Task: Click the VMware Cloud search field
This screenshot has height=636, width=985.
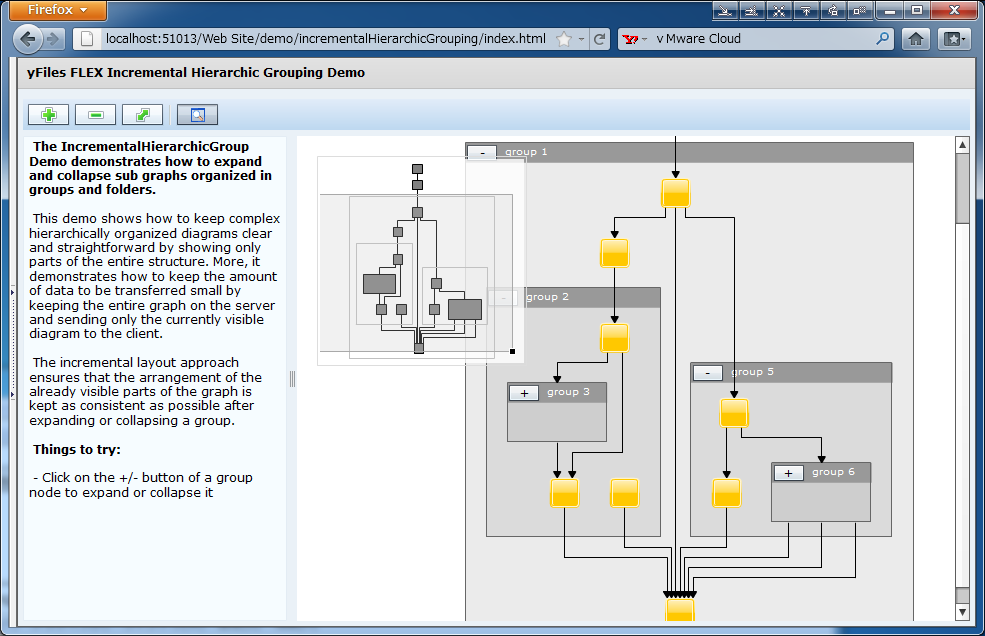Action: [763, 39]
